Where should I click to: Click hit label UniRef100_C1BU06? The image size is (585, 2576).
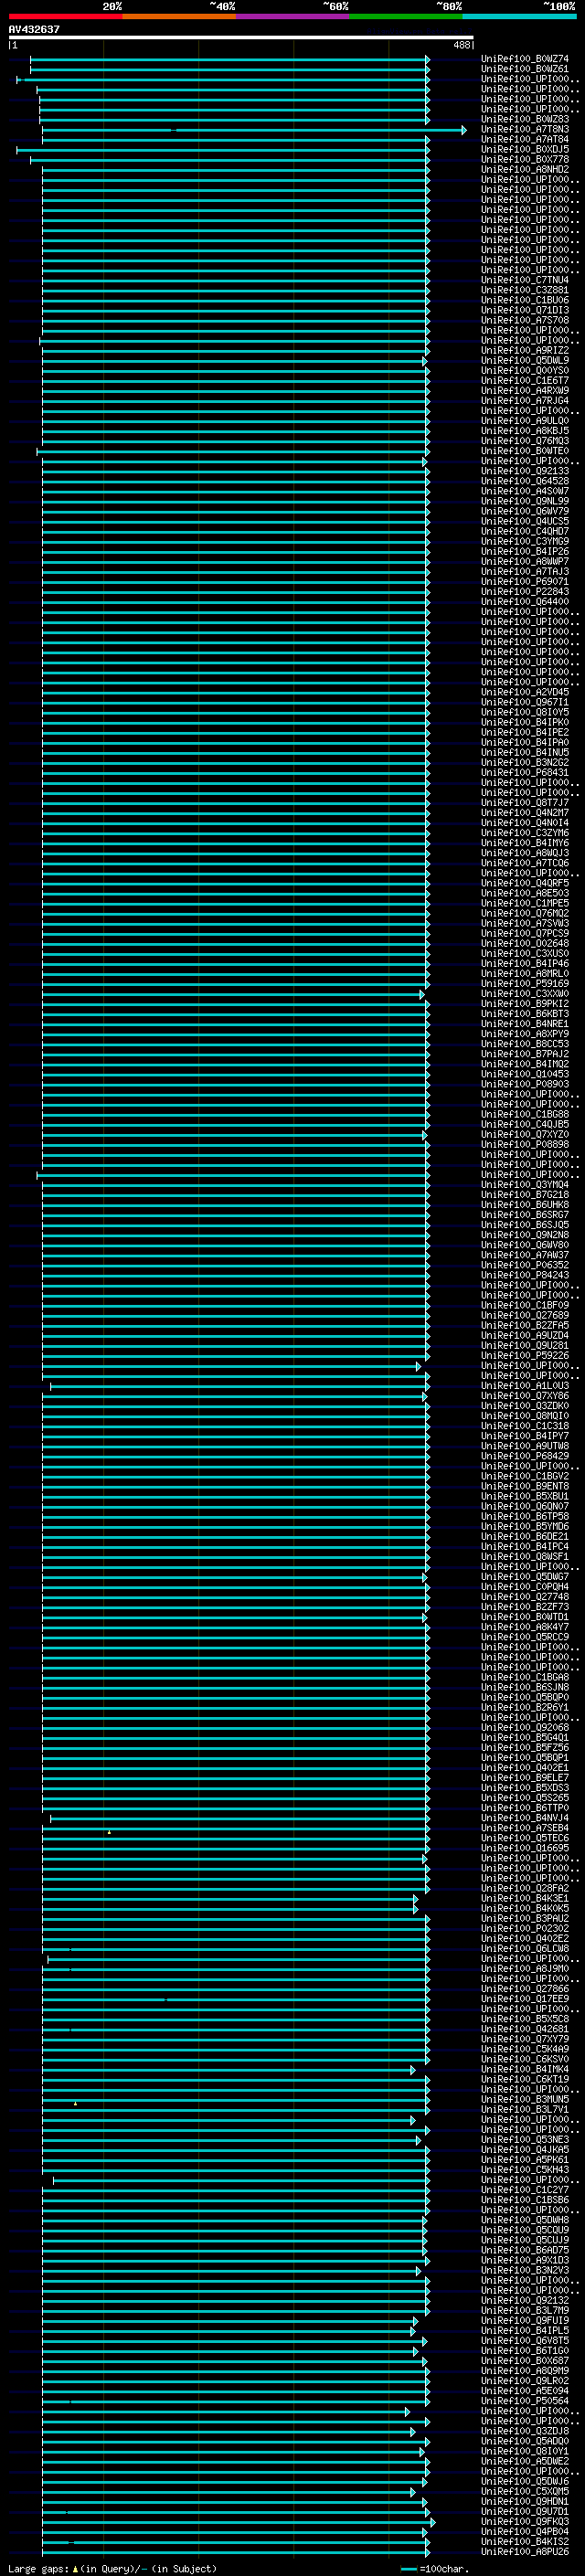click(x=525, y=300)
